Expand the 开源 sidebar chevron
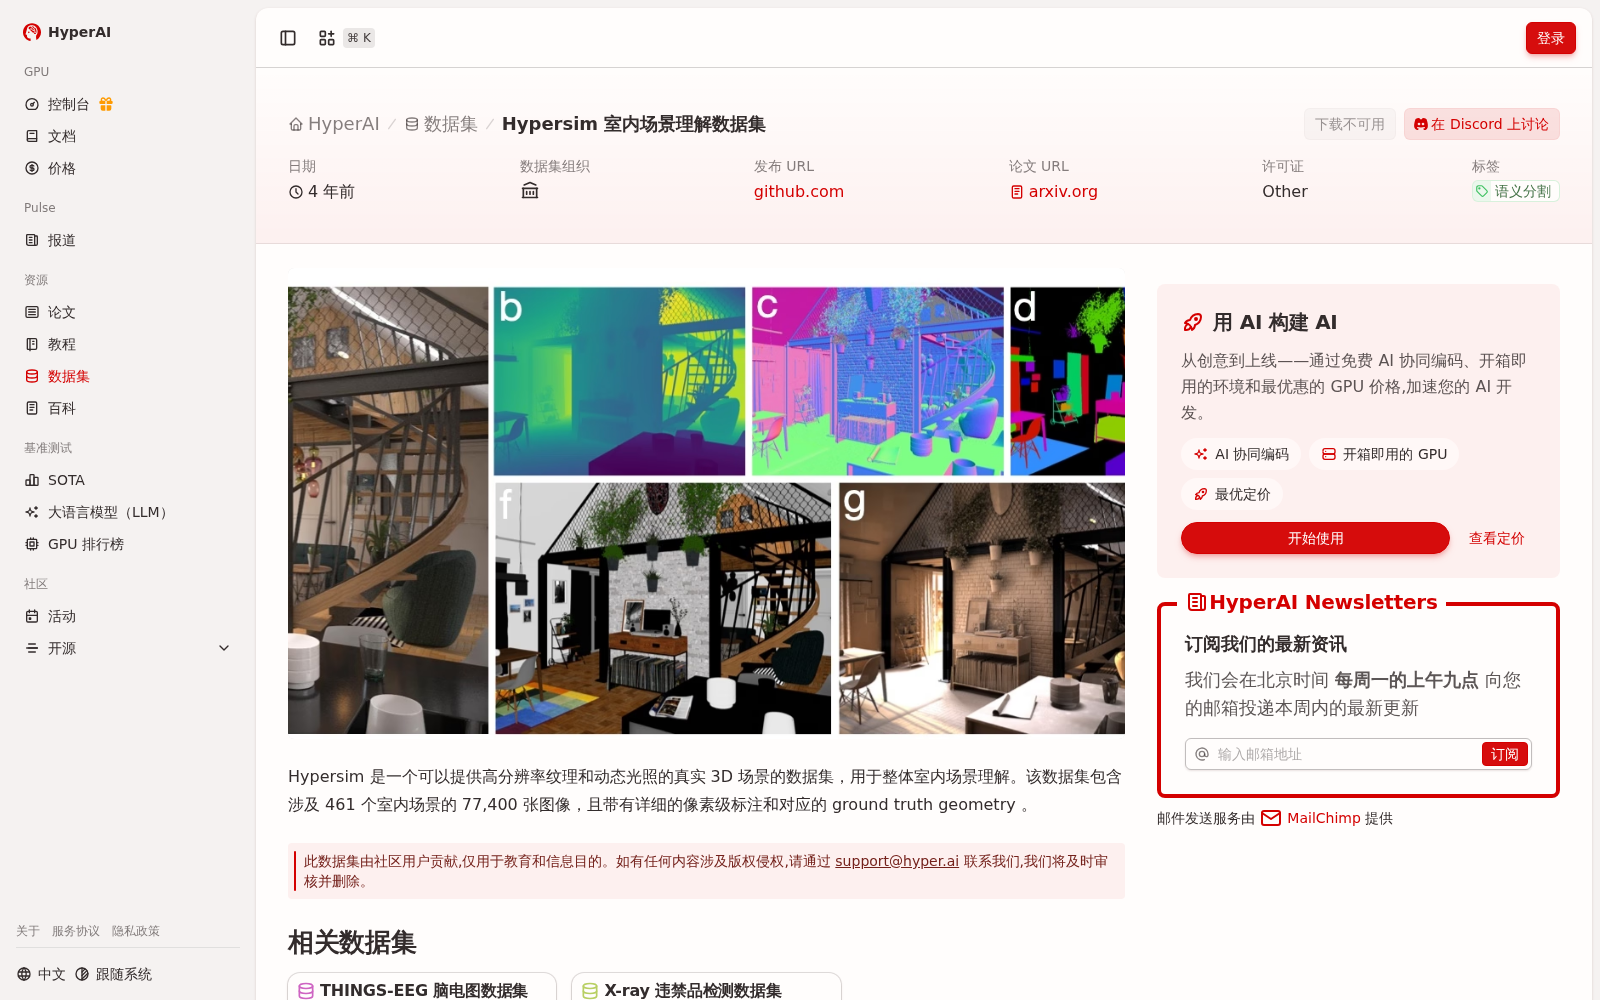 [224, 648]
